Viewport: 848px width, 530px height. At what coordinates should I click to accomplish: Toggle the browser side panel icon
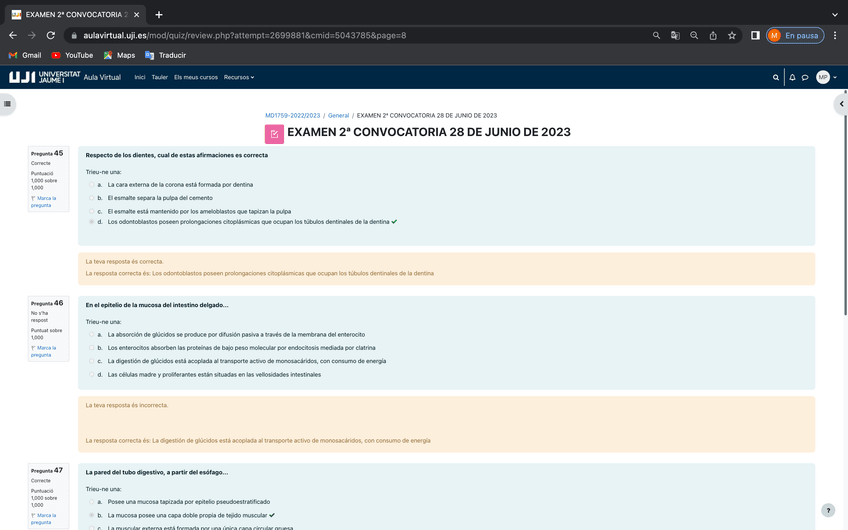[x=755, y=35]
